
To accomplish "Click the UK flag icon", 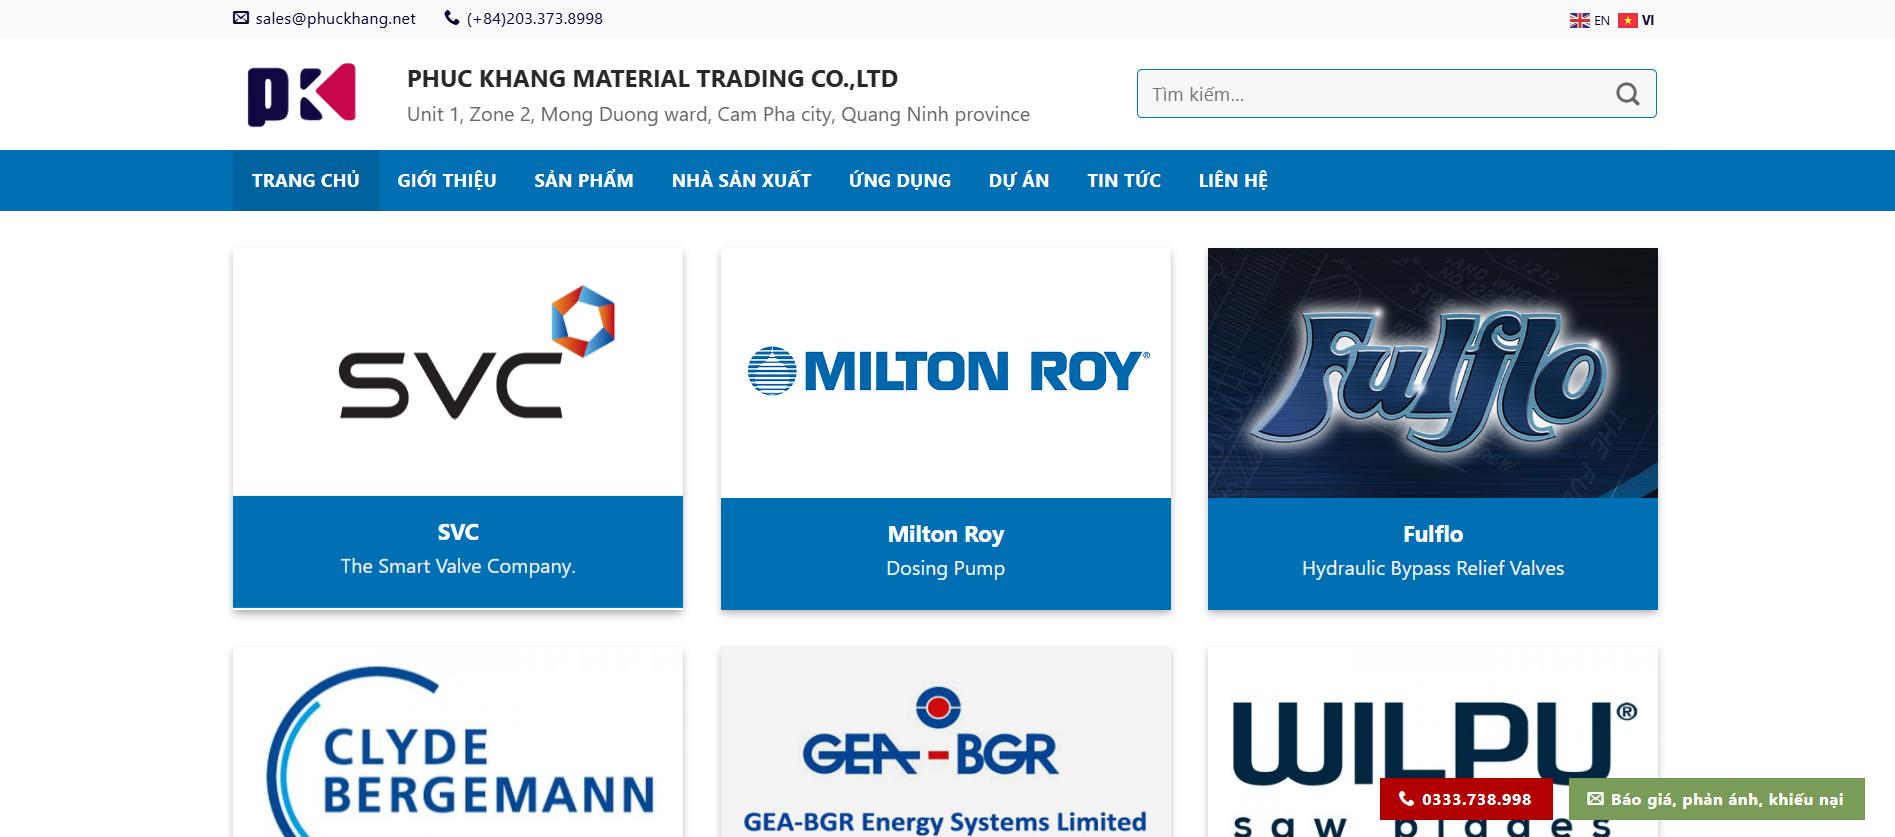I will [x=1580, y=20].
